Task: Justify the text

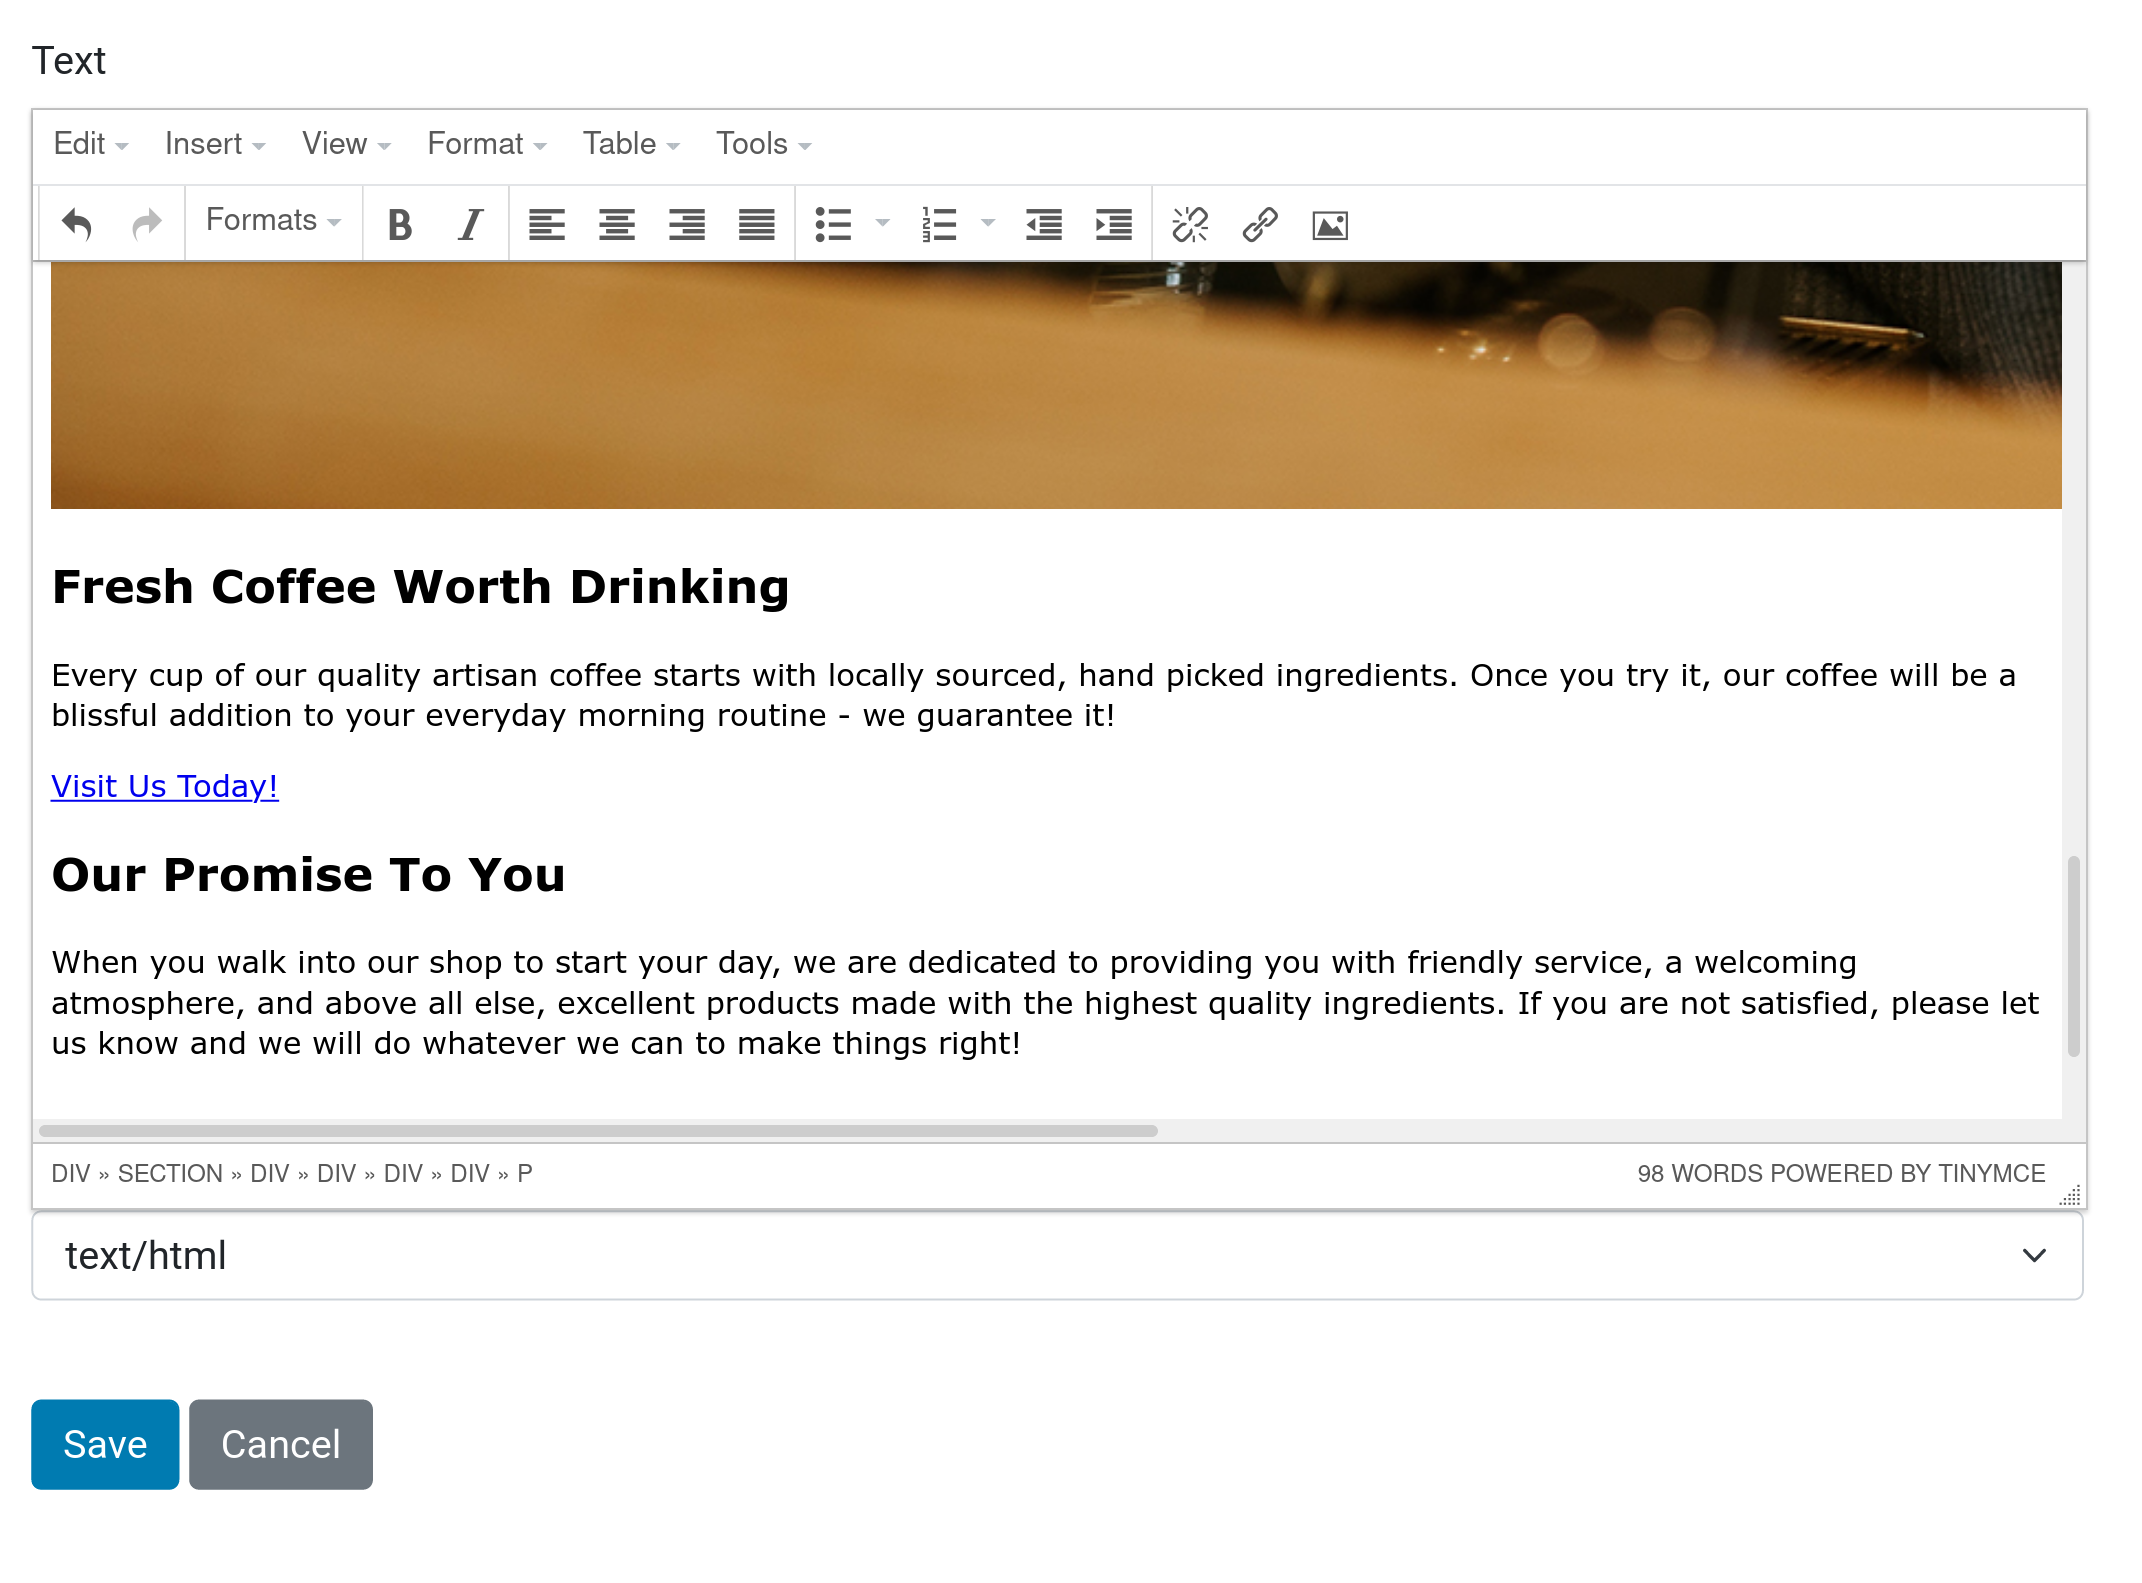Action: tap(757, 224)
